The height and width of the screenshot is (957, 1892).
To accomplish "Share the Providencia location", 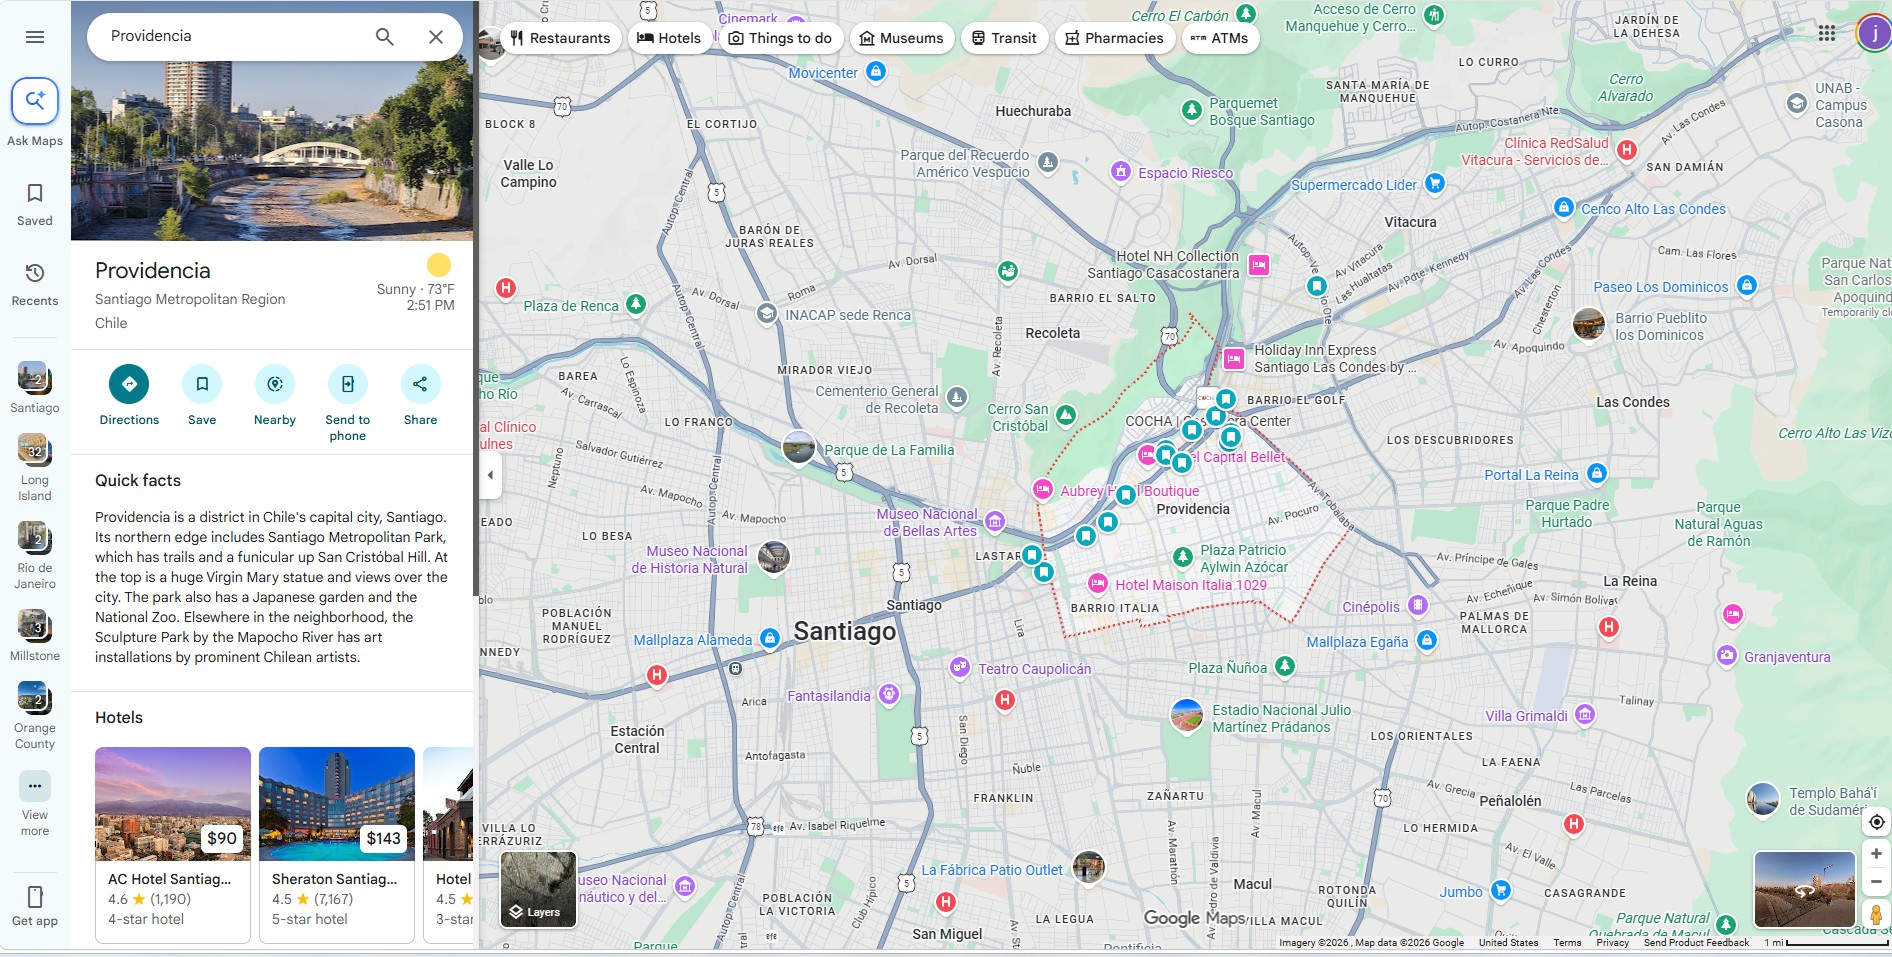I will (420, 385).
